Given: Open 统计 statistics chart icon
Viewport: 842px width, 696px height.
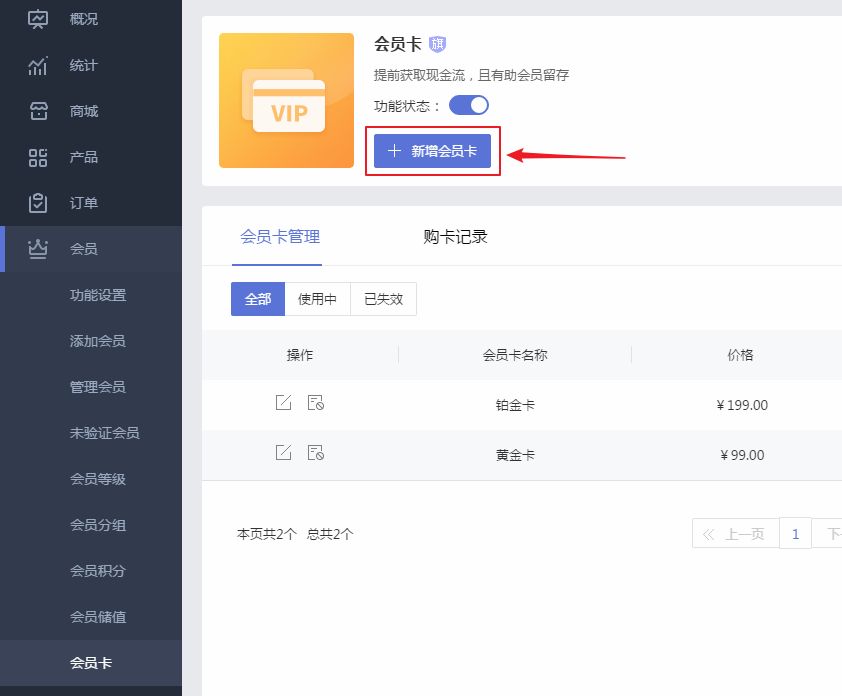Looking at the screenshot, I should (38, 65).
